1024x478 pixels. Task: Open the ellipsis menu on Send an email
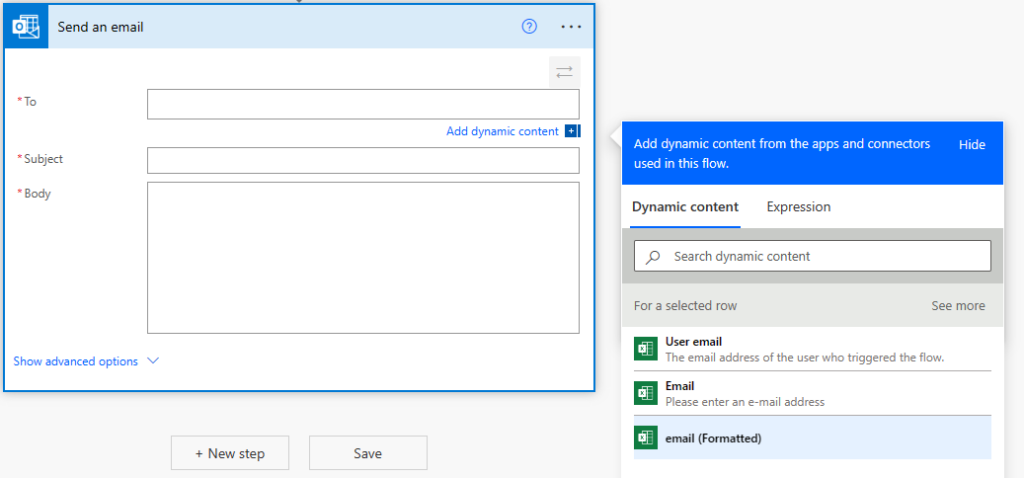571,27
